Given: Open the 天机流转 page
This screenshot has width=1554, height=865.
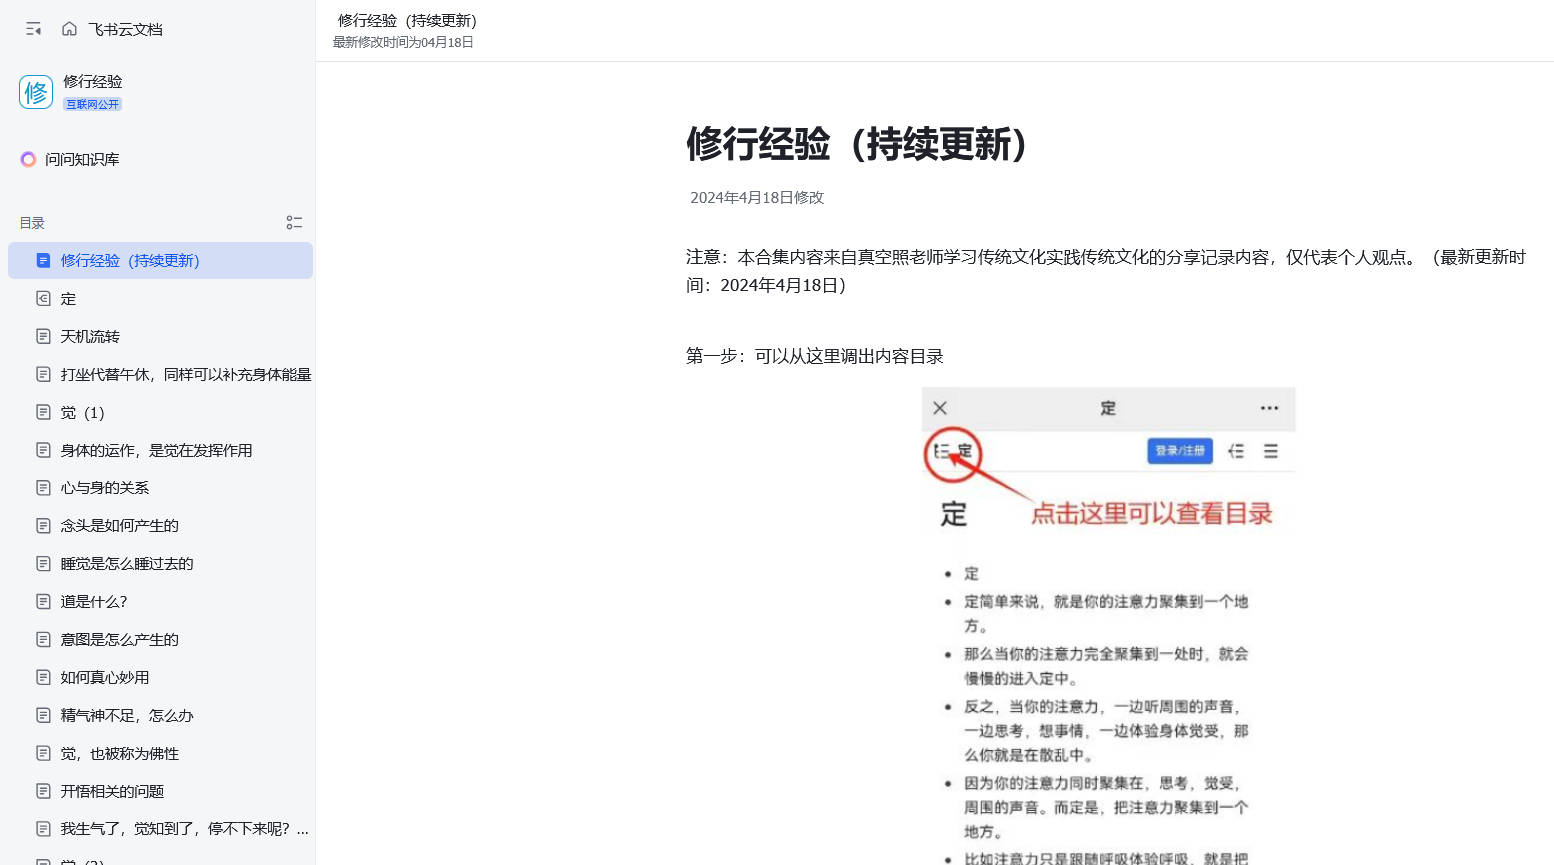Looking at the screenshot, I should click(160, 336).
